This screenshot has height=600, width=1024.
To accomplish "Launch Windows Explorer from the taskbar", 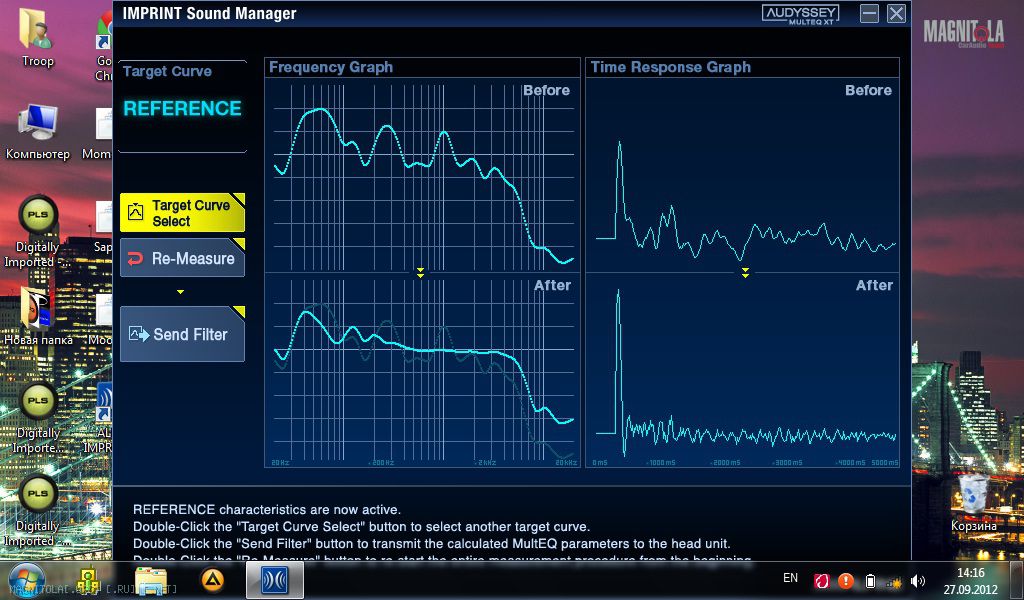I will tap(151, 579).
